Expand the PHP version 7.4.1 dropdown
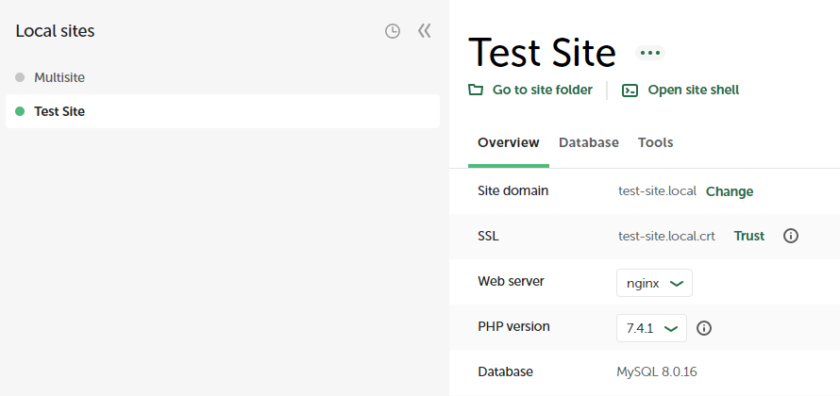This screenshot has width=840, height=396. 651,328
